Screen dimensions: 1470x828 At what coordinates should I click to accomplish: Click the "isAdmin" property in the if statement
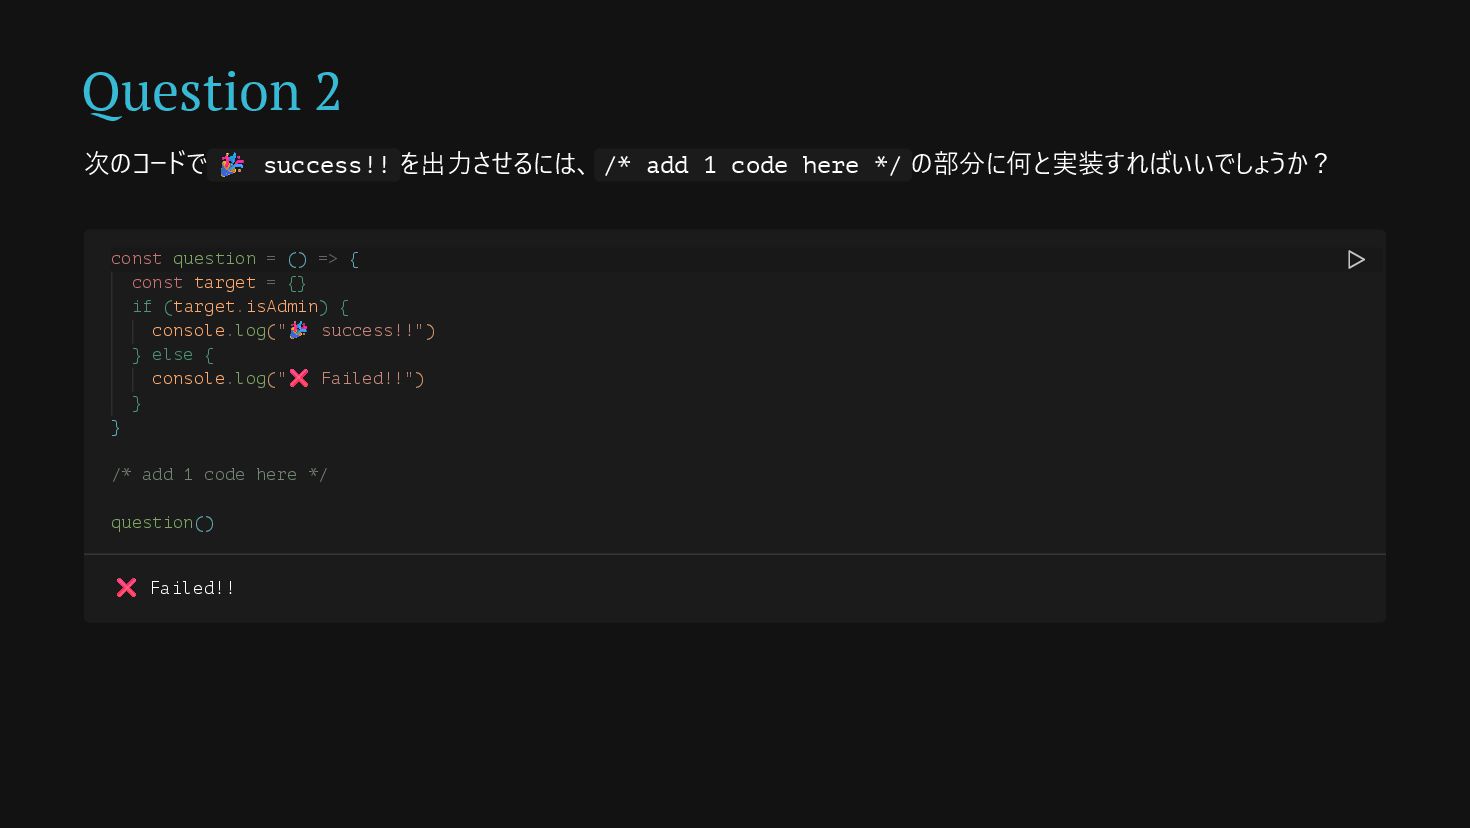(x=282, y=307)
